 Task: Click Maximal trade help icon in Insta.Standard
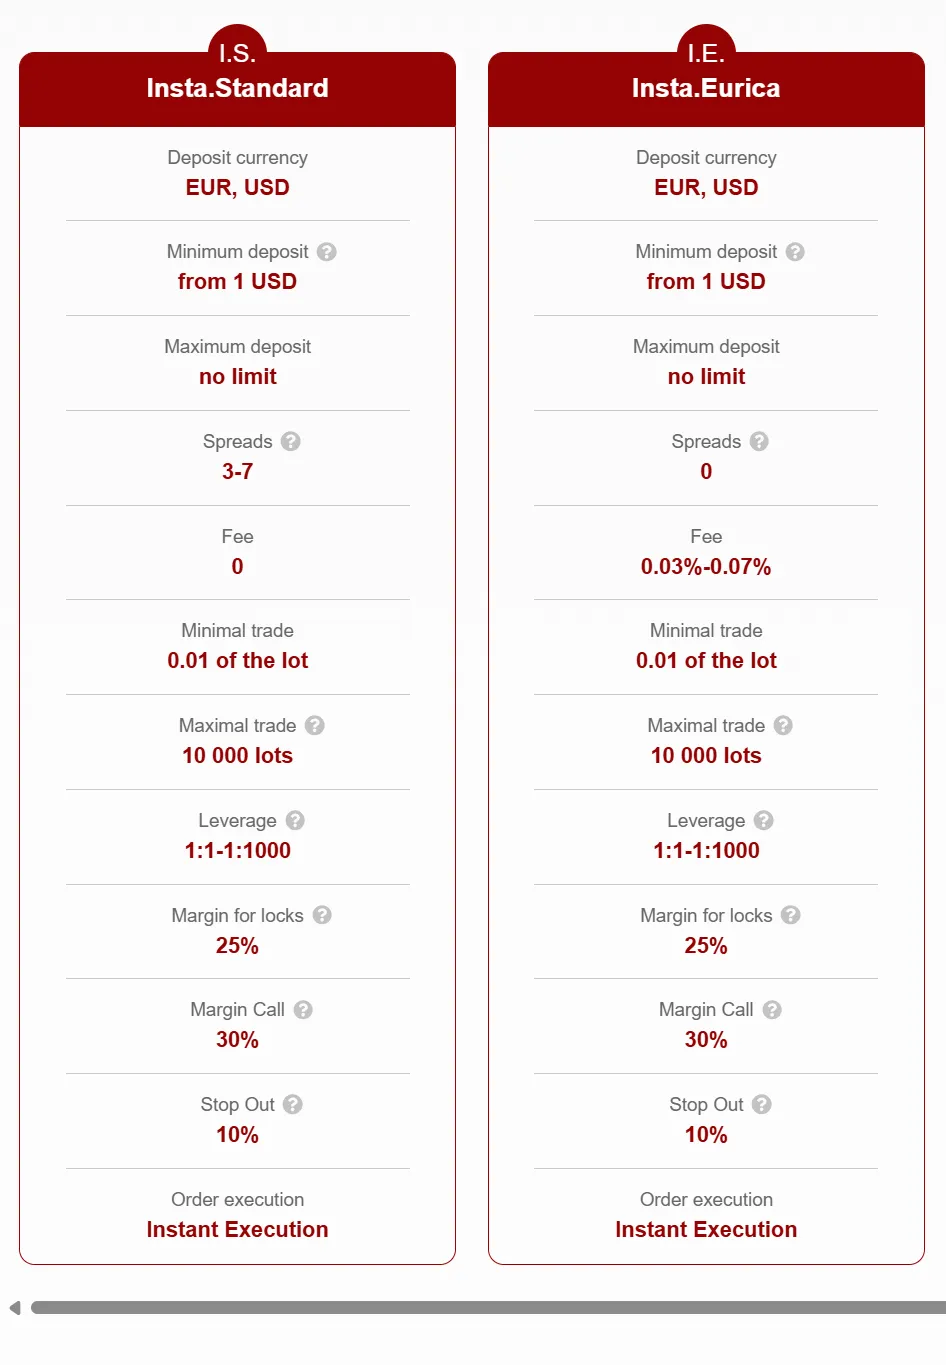(x=315, y=725)
